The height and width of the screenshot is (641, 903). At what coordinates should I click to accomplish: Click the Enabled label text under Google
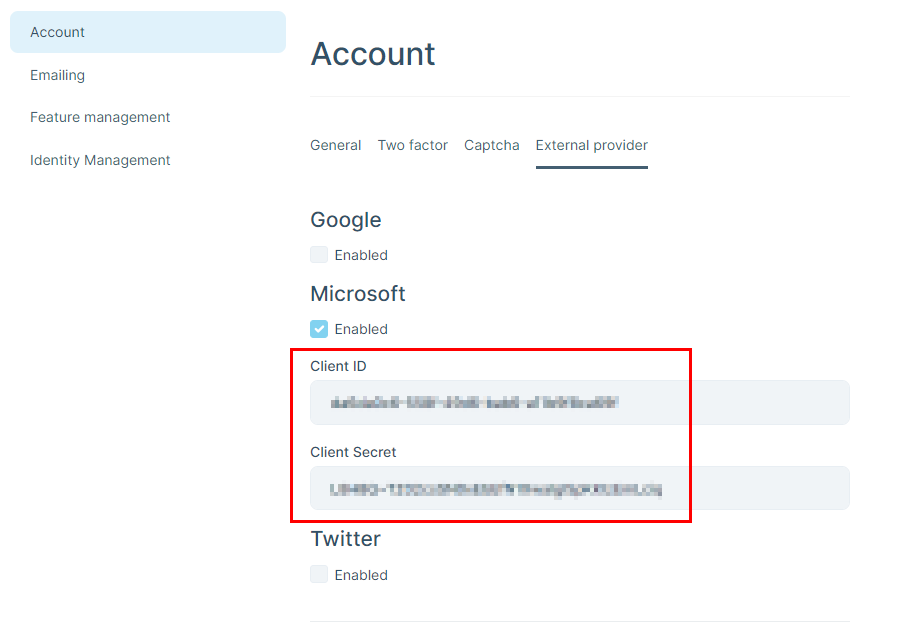[361, 255]
